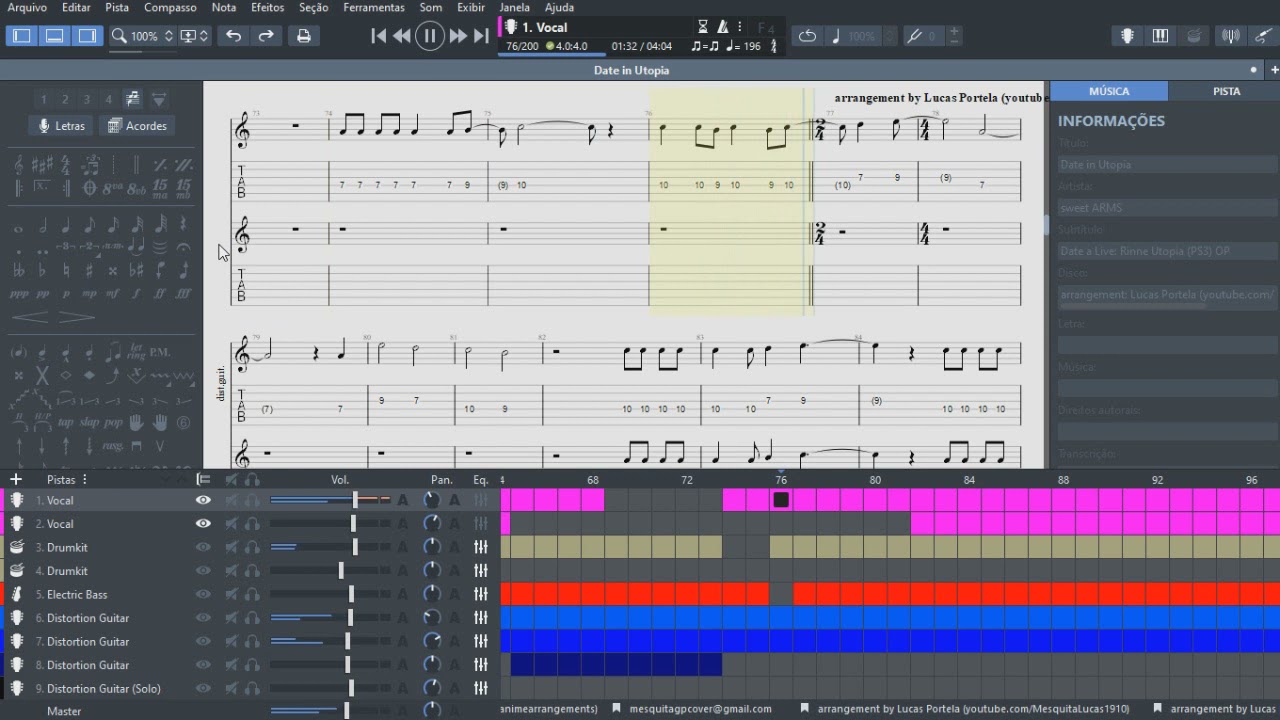
Task: Toggle the bottom global view panel
Action: (55, 36)
